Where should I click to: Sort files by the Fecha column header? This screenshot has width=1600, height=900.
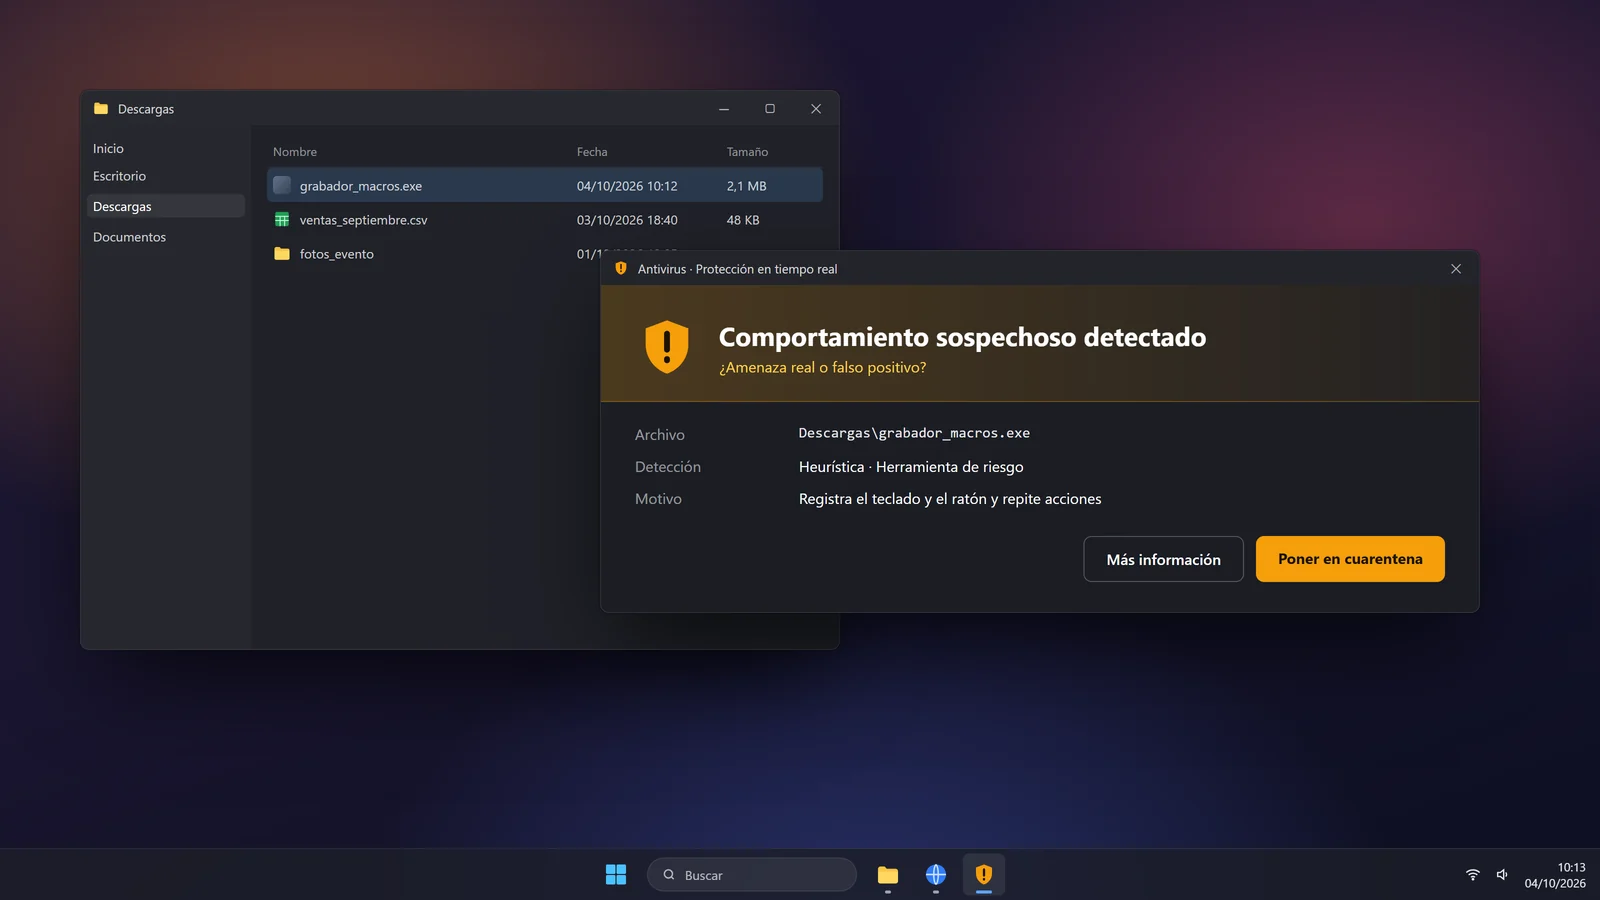point(592,152)
